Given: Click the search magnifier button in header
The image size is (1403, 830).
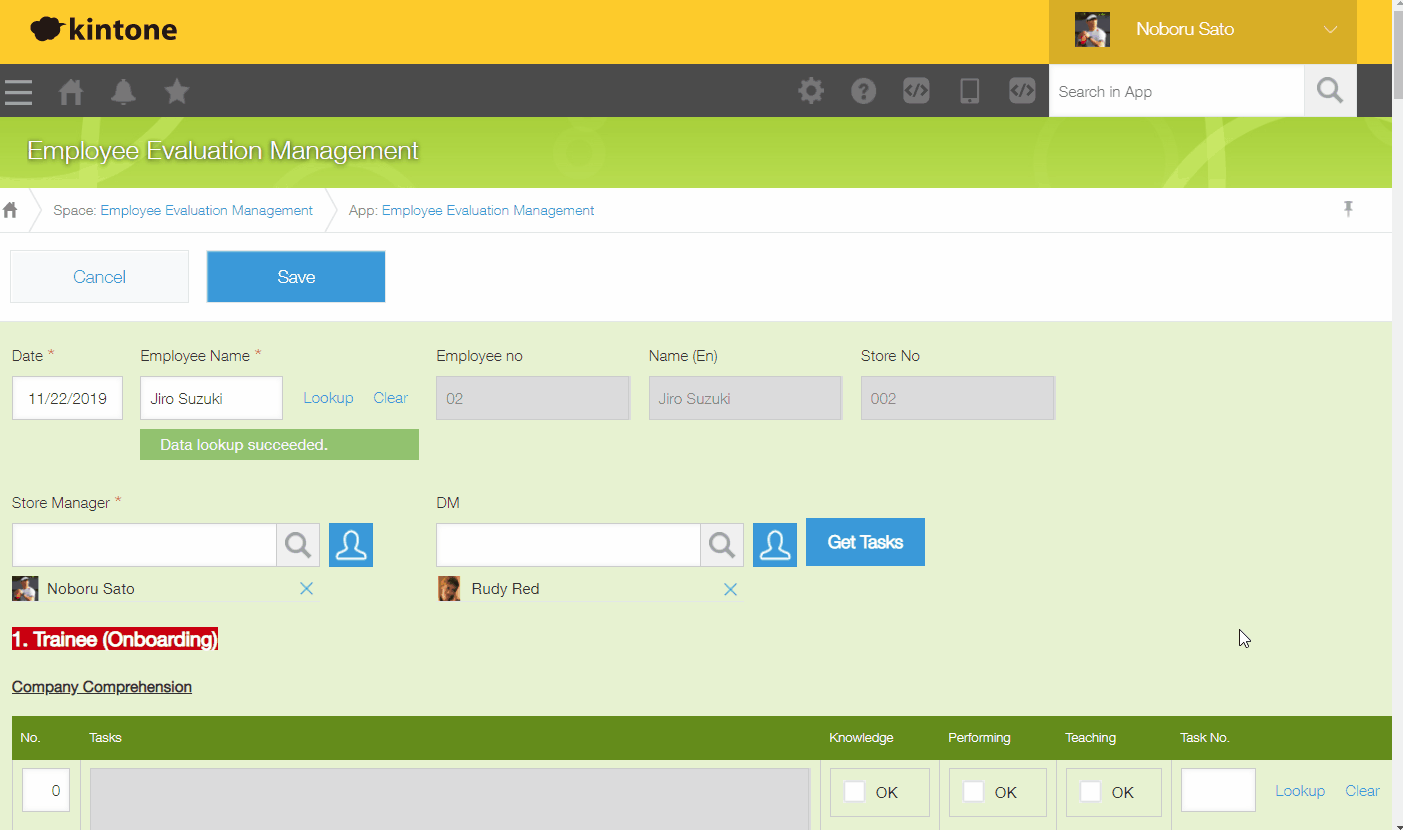Looking at the screenshot, I should pos(1330,91).
